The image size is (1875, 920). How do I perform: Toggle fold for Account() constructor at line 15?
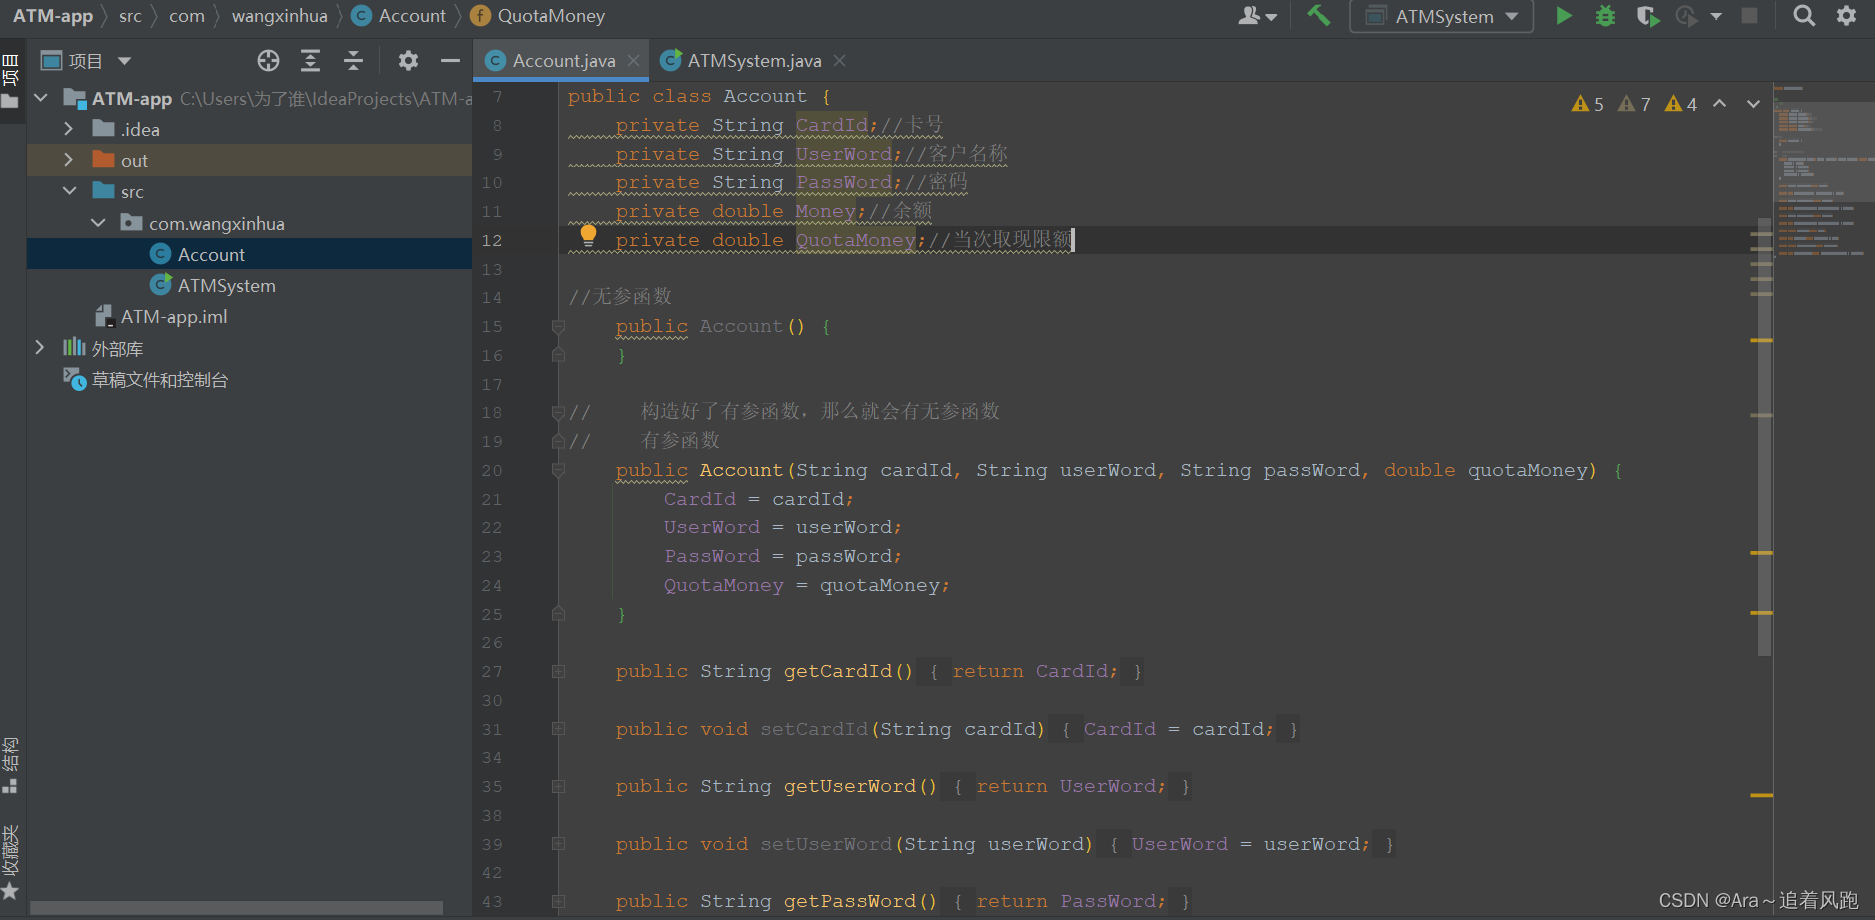coord(559,327)
